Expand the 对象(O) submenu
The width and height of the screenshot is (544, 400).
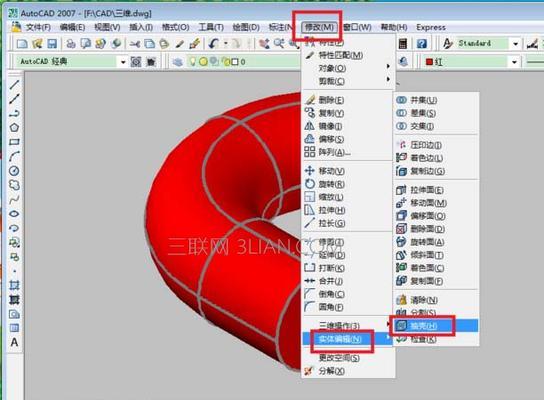click(x=348, y=68)
